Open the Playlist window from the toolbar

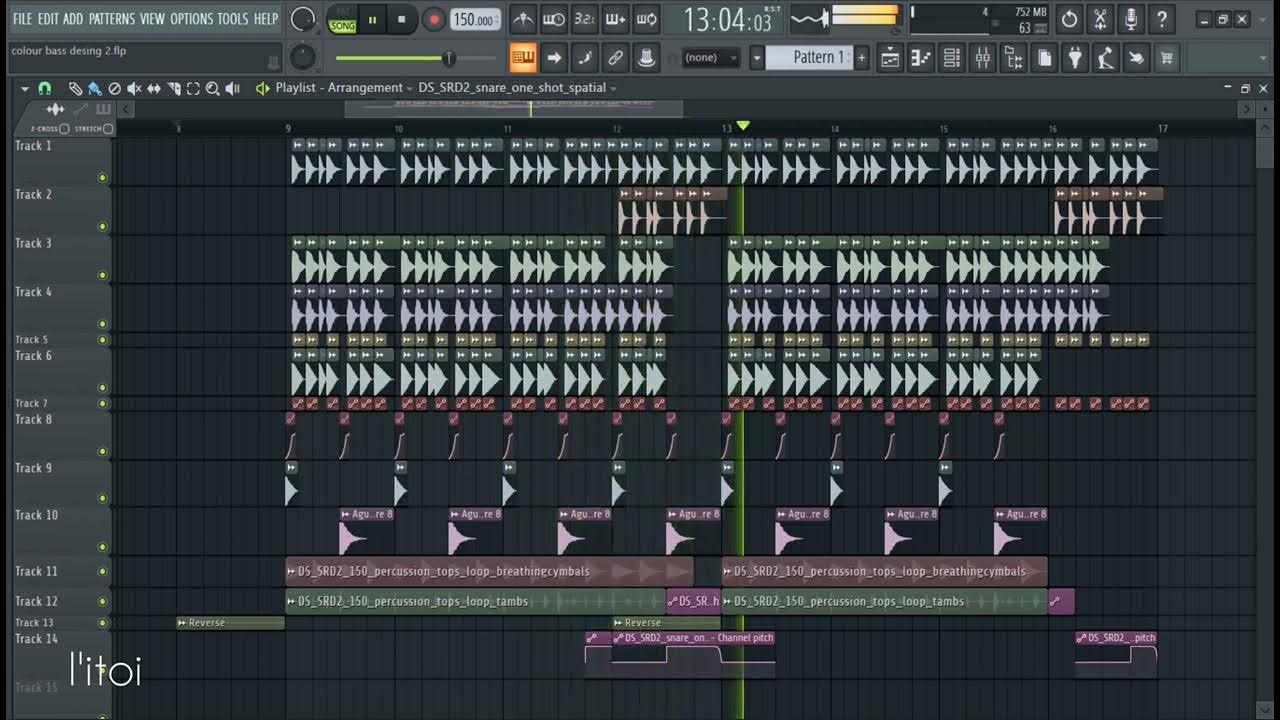(890, 58)
